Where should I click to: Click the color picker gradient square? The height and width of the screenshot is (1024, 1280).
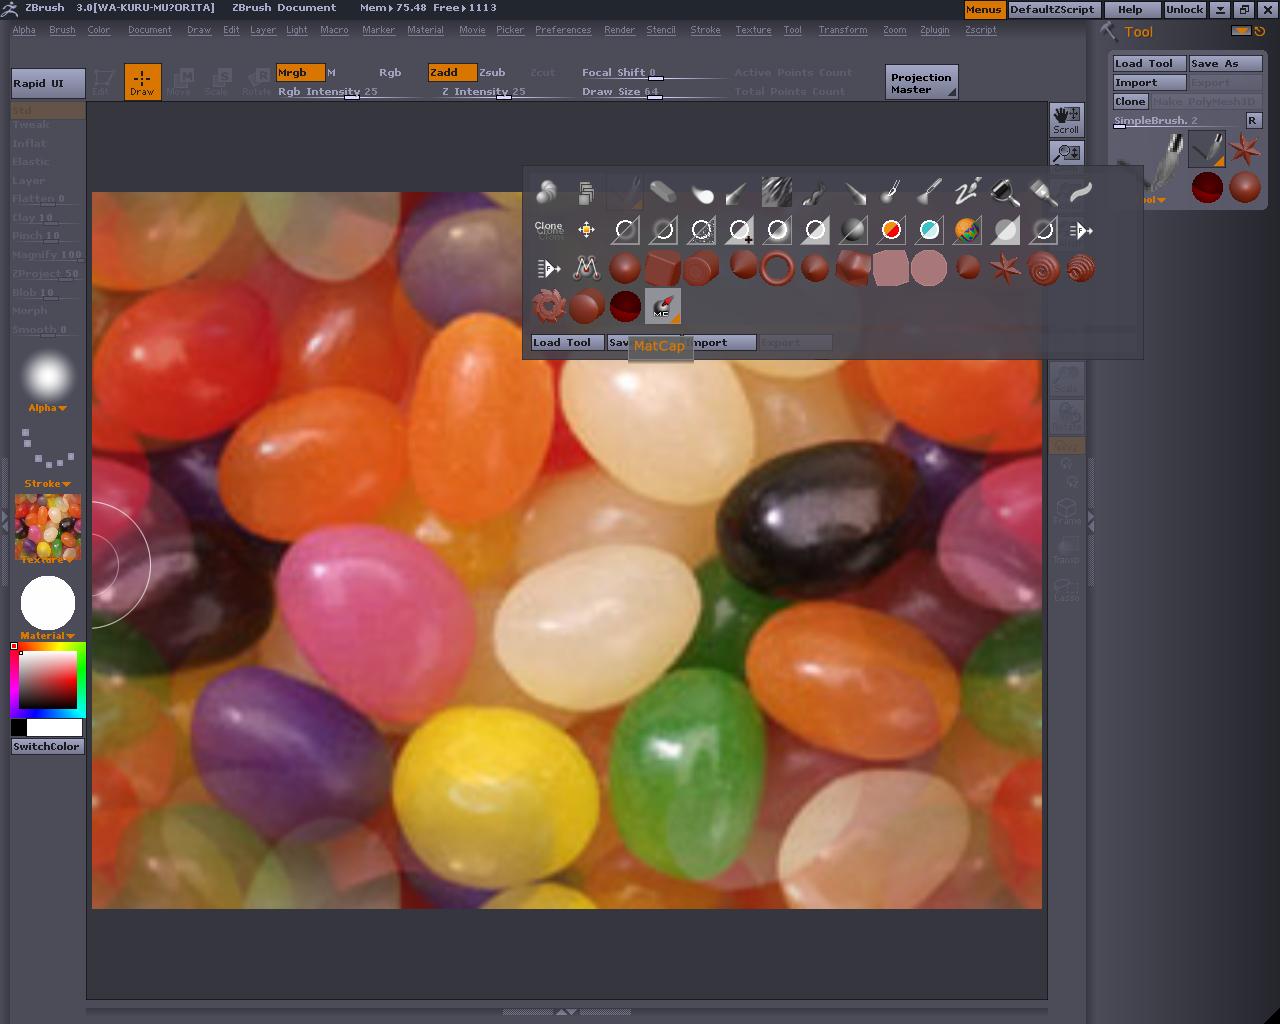pyautogui.click(x=48, y=680)
